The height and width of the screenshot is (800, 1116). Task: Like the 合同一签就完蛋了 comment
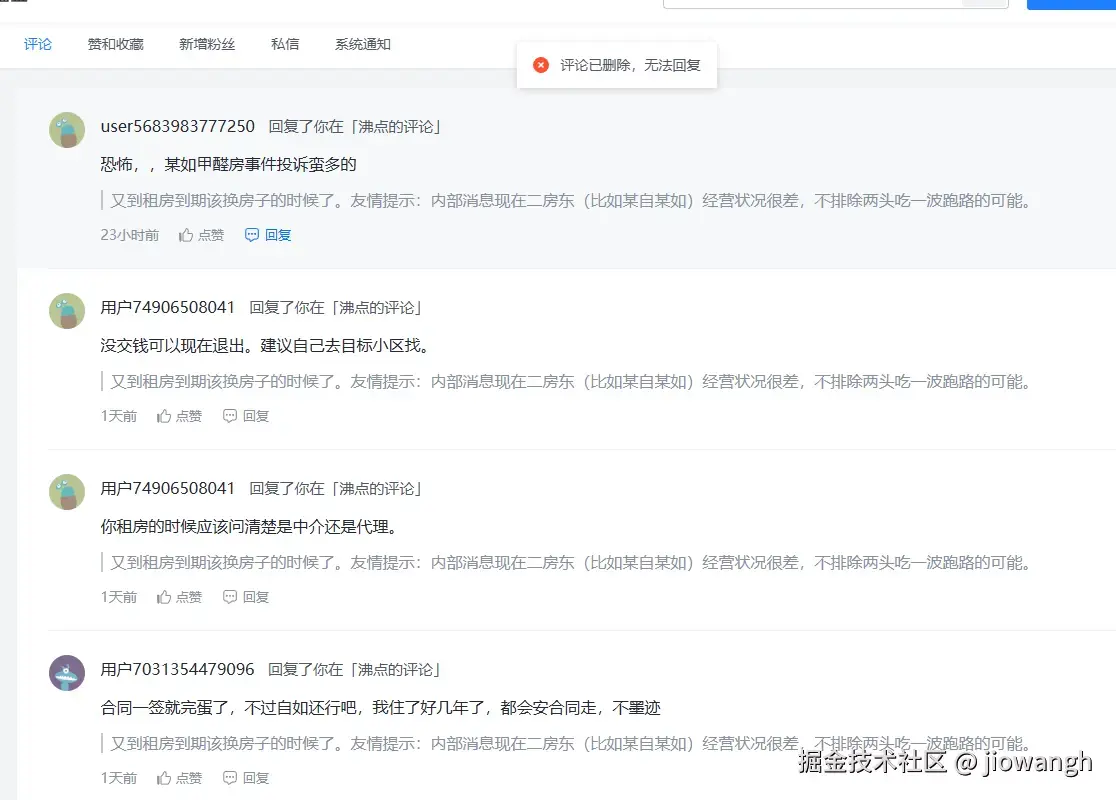pyautogui.click(x=179, y=778)
